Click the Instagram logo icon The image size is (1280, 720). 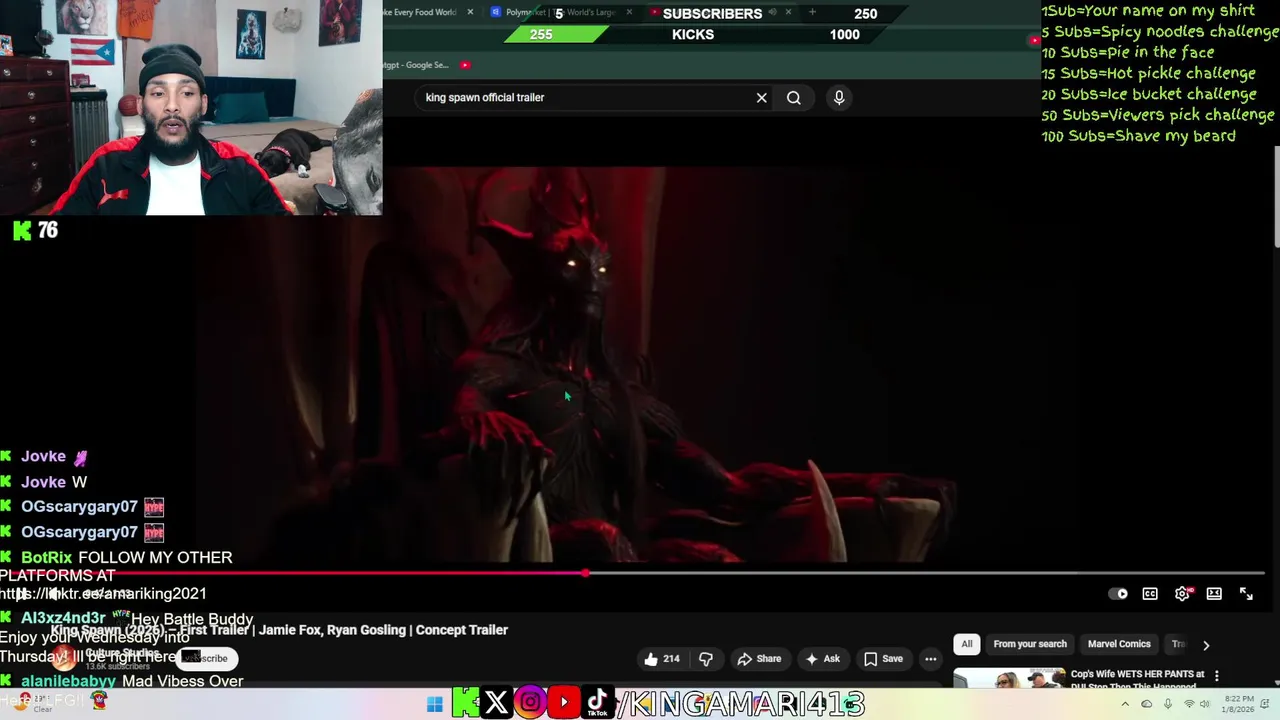click(530, 703)
